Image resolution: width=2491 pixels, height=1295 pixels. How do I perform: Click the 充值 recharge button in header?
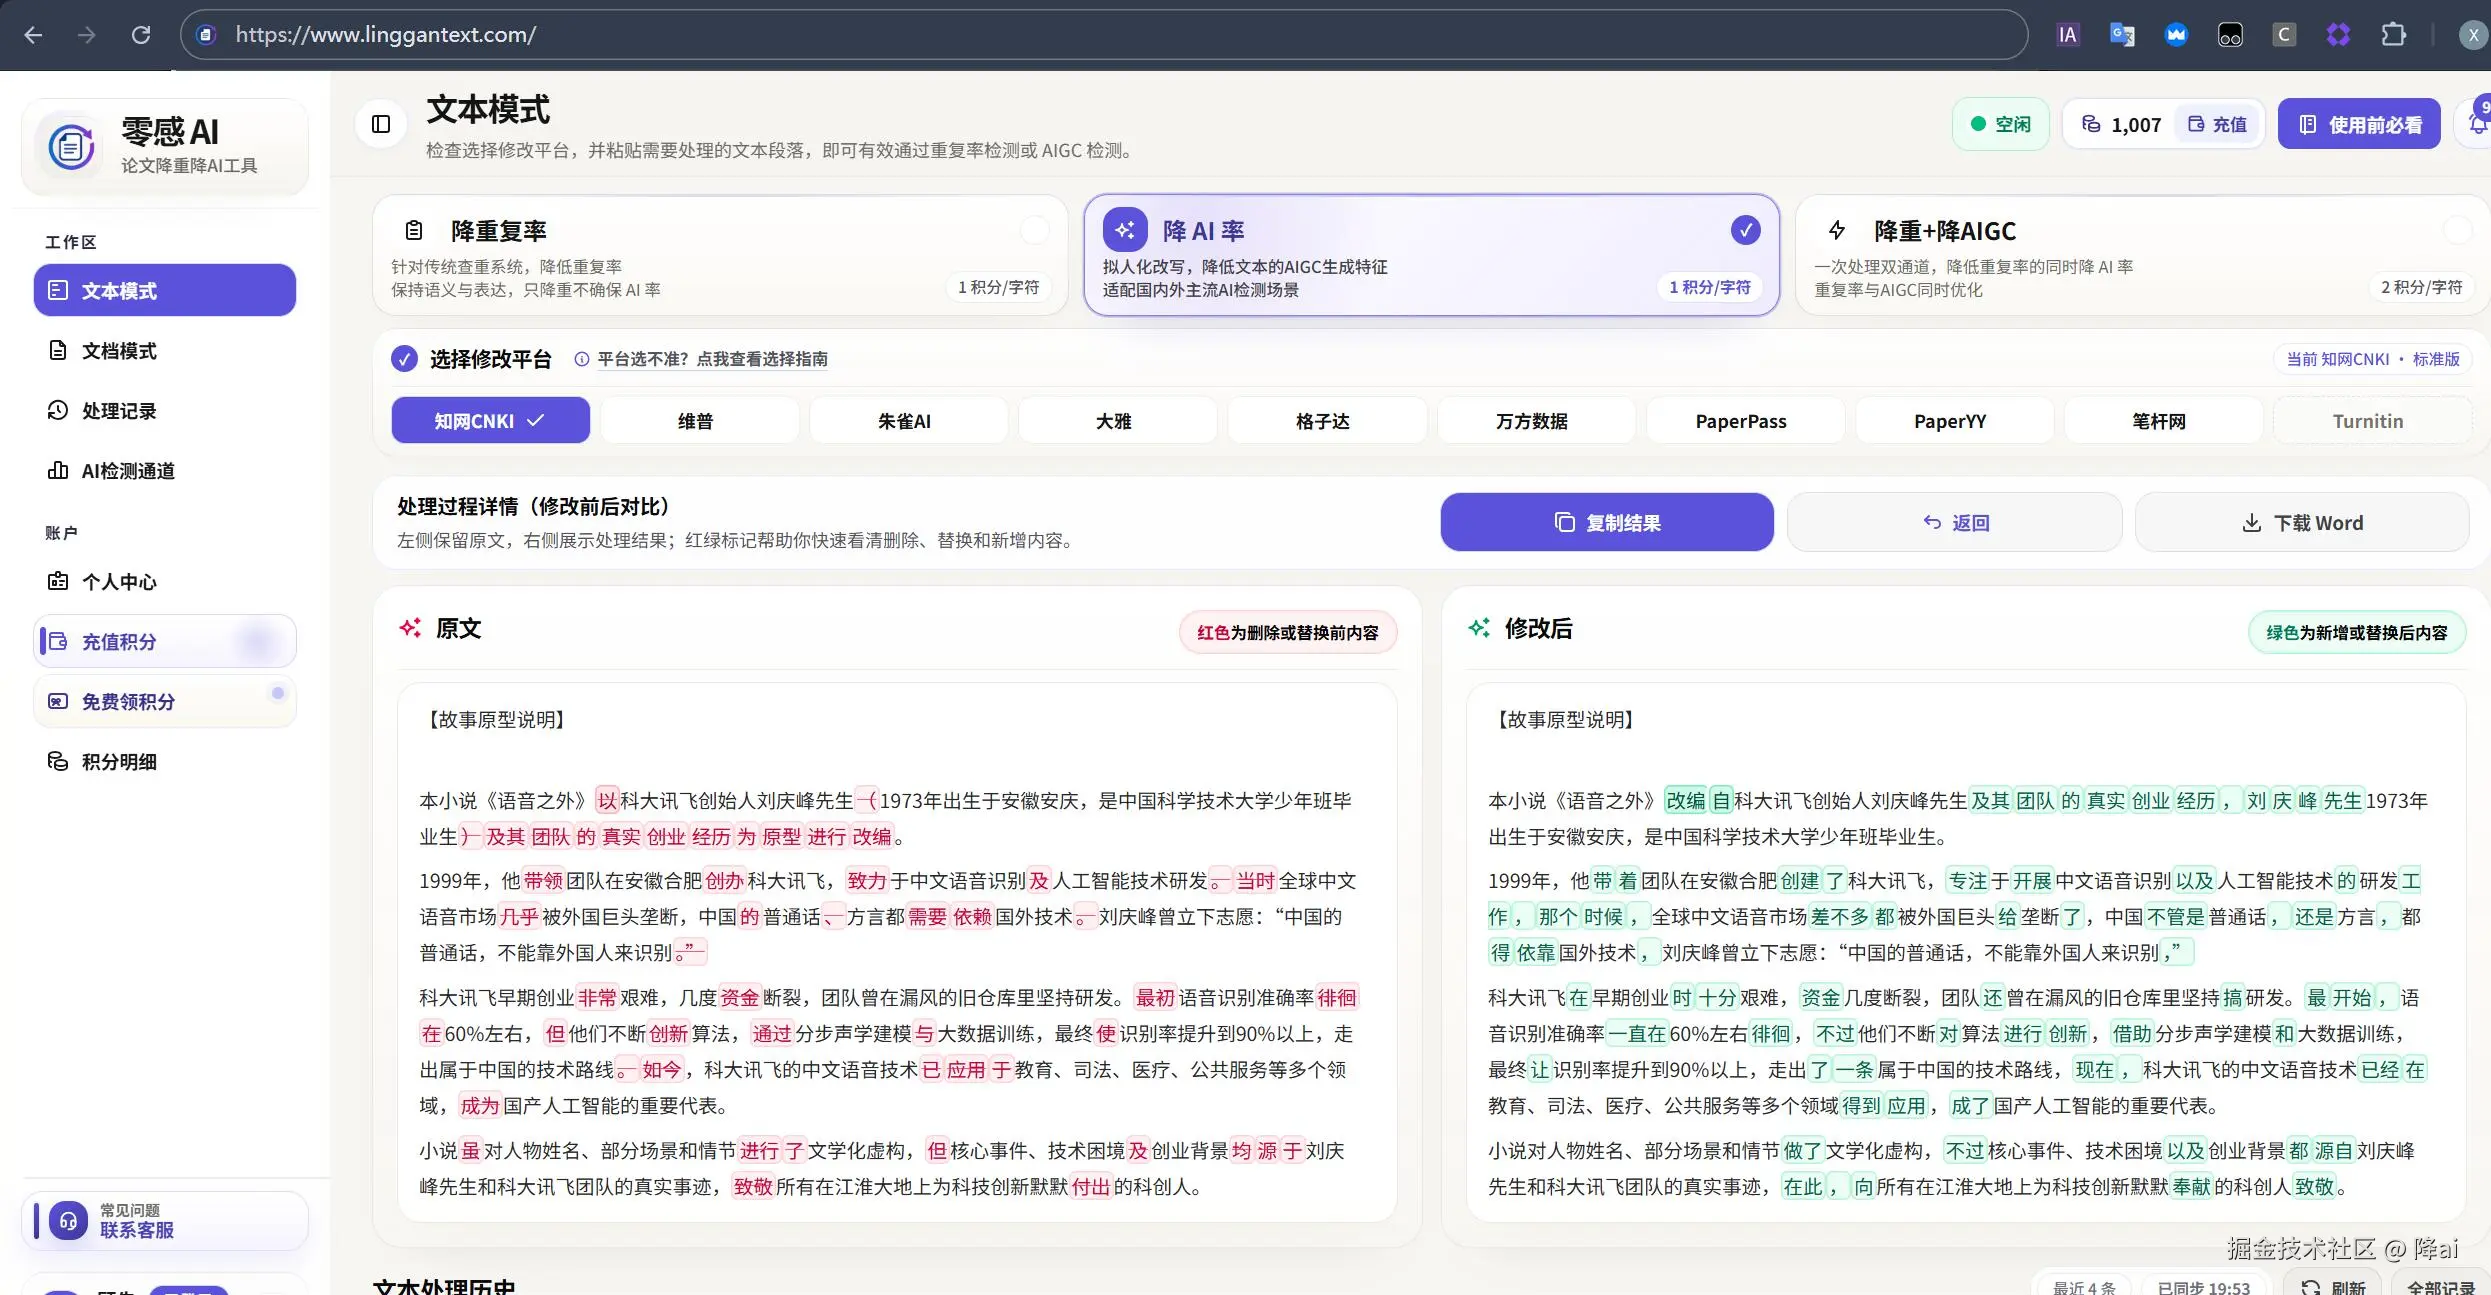[2217, 124]
